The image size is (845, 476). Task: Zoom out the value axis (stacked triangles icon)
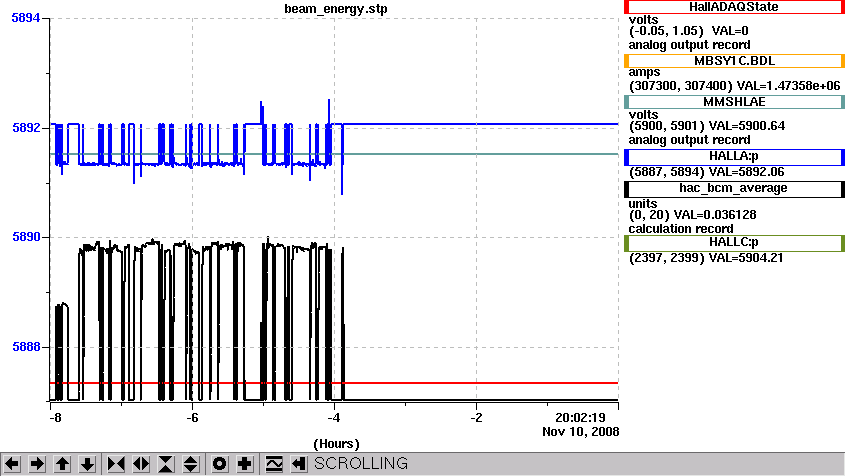191,464
